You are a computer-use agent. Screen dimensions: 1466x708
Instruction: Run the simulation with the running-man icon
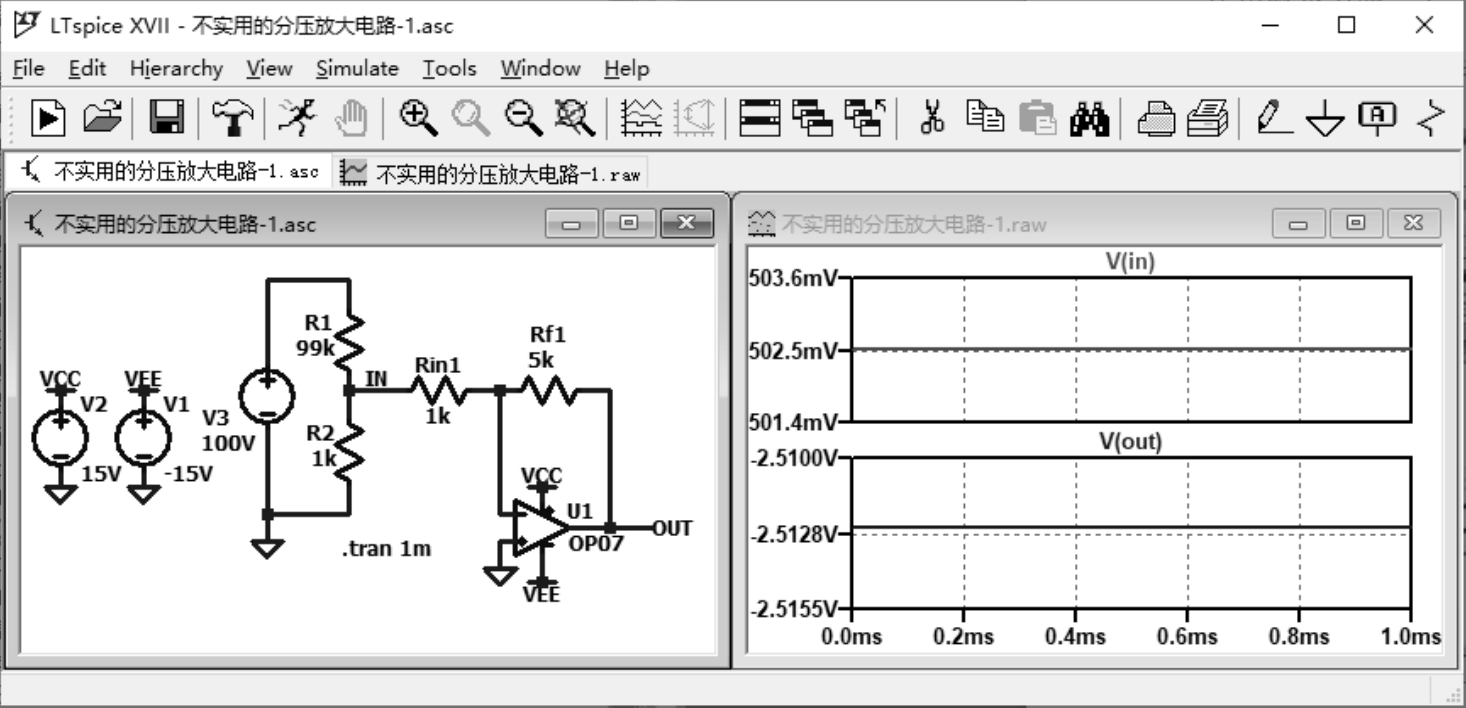point(295,118)
